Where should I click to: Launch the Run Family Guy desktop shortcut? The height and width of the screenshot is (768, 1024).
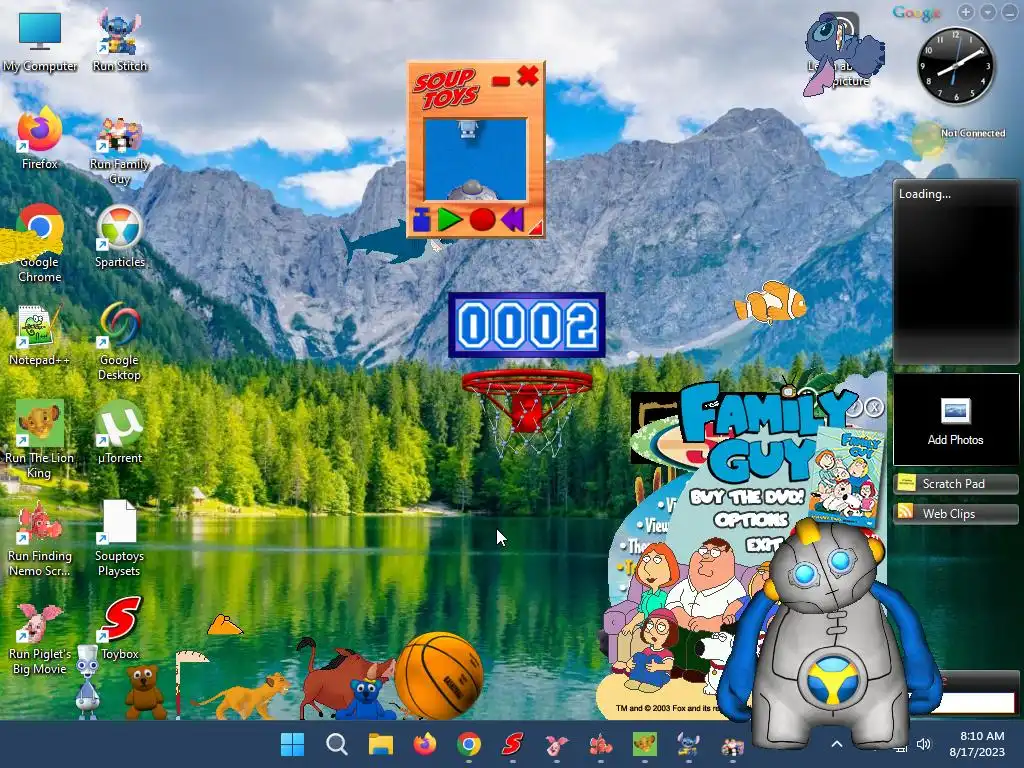pos(120,152)
